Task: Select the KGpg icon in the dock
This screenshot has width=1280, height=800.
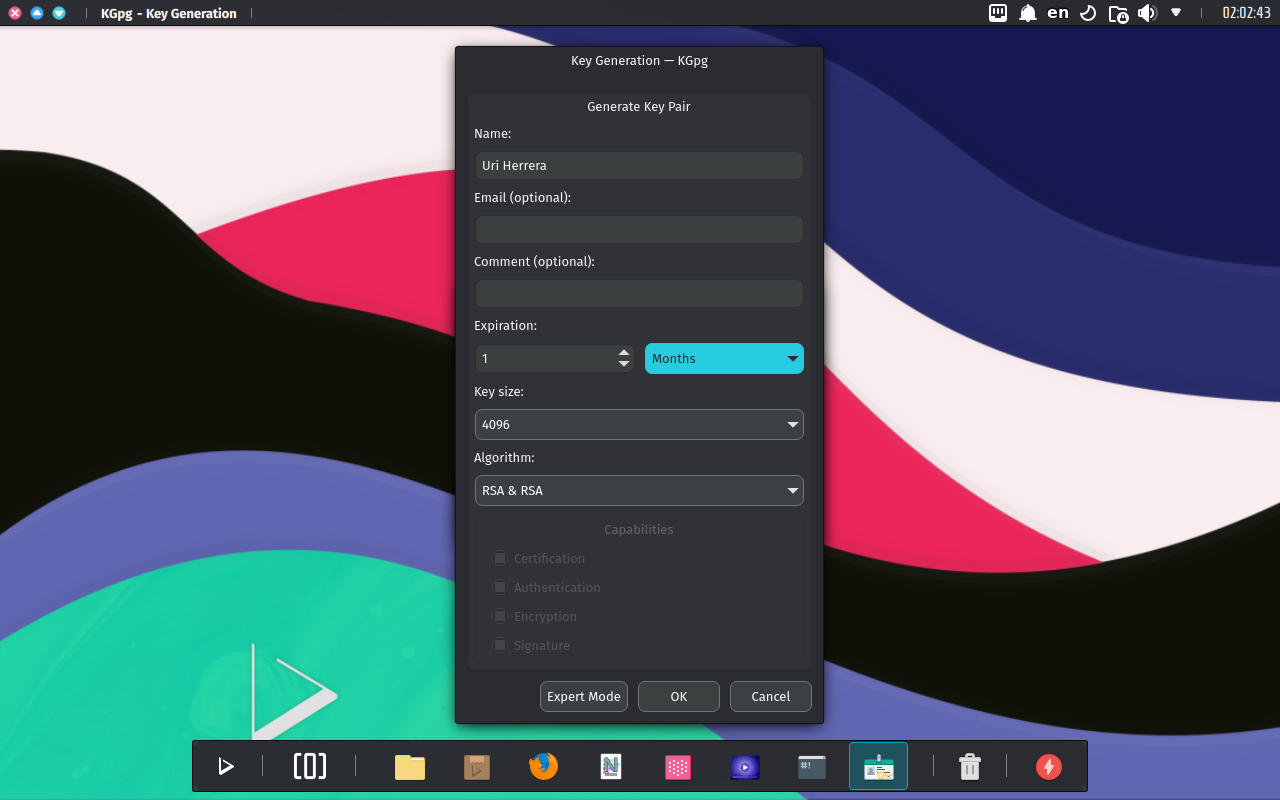Action: click(878, 767)
